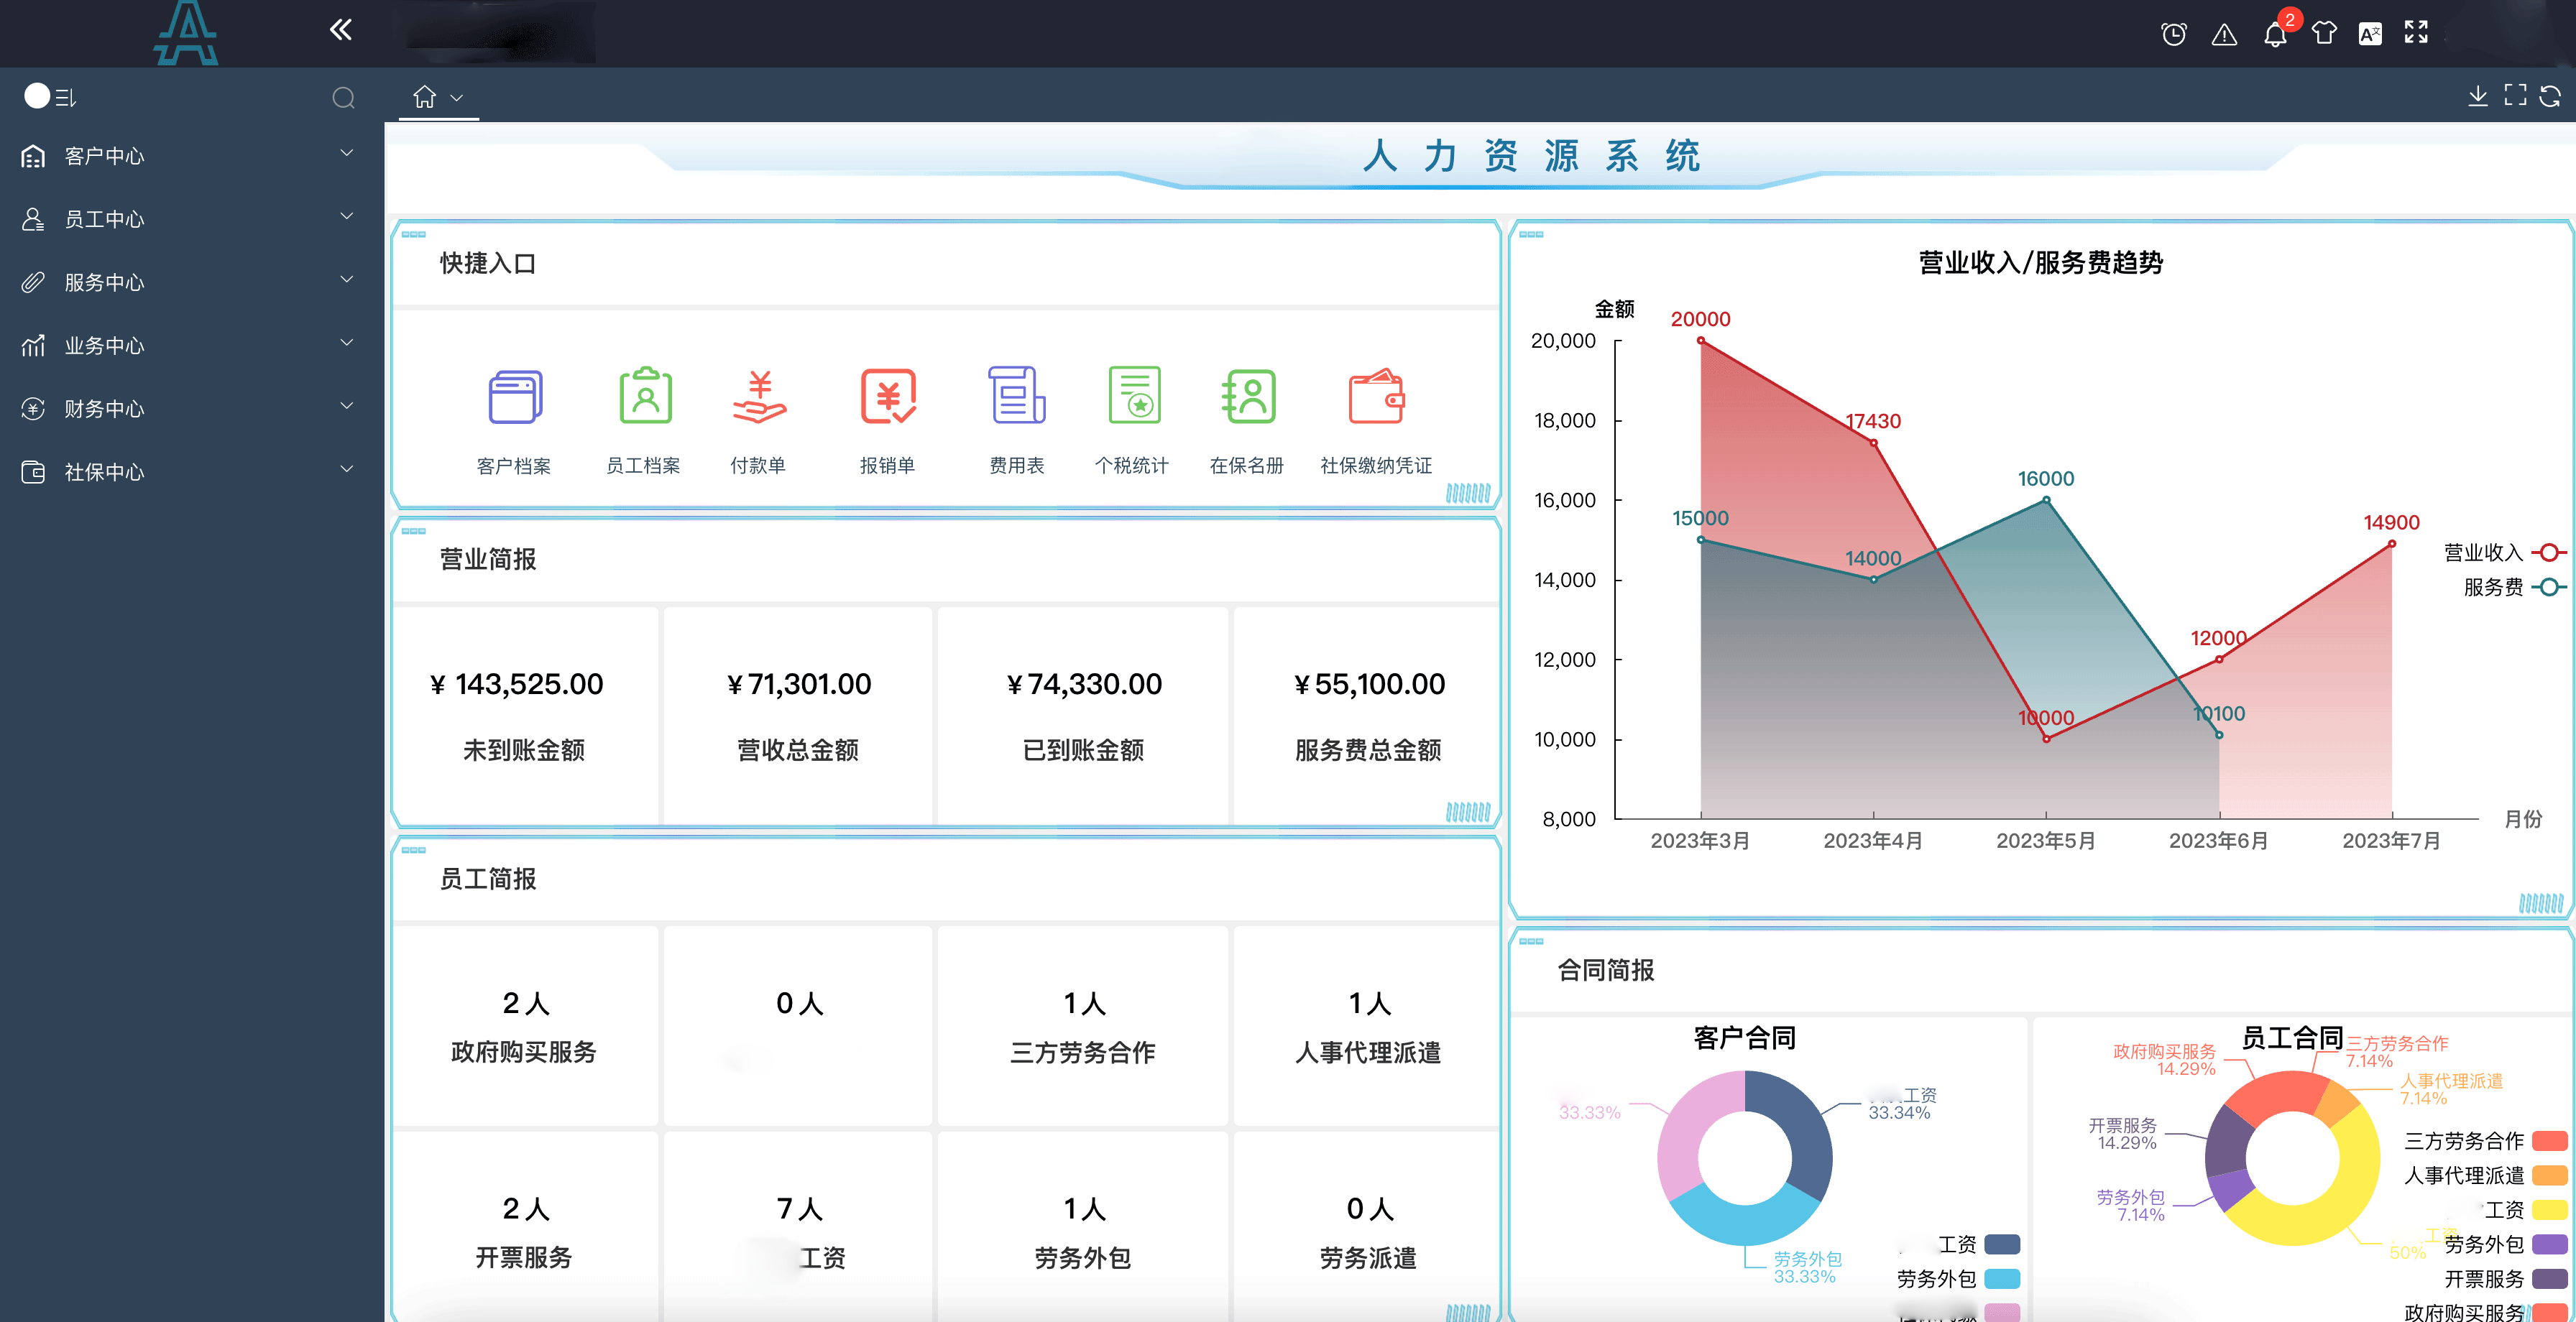Expand the 客户中心 chevron

point(347,153)
